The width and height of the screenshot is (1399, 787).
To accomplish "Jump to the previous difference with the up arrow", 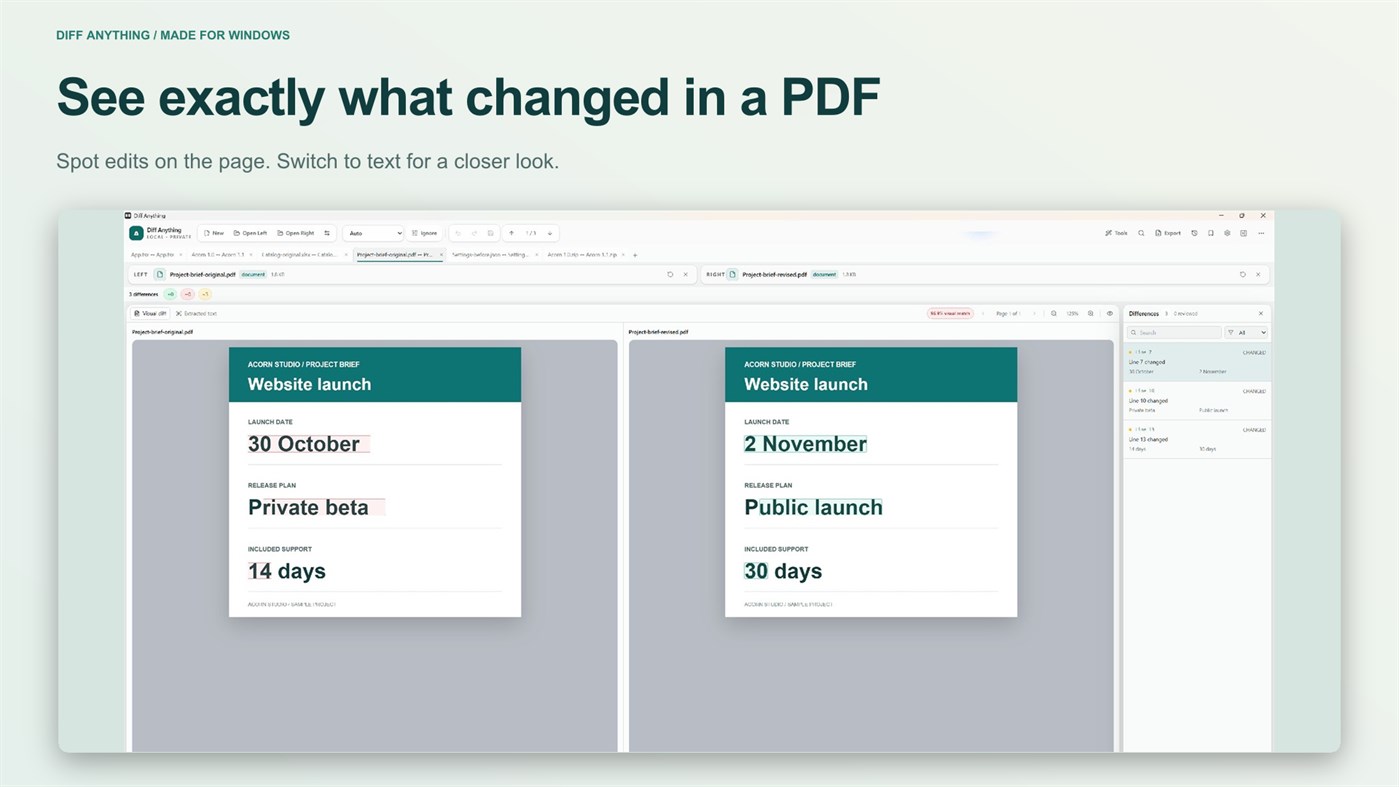I will pos(512,233).
